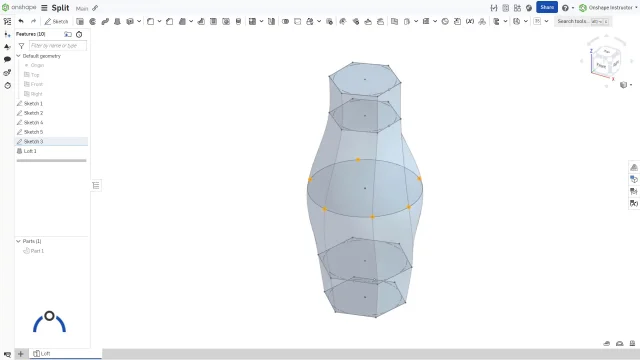Redo the last undone action
This screenshot has height=360, width=640.
[x=33, y=21]
